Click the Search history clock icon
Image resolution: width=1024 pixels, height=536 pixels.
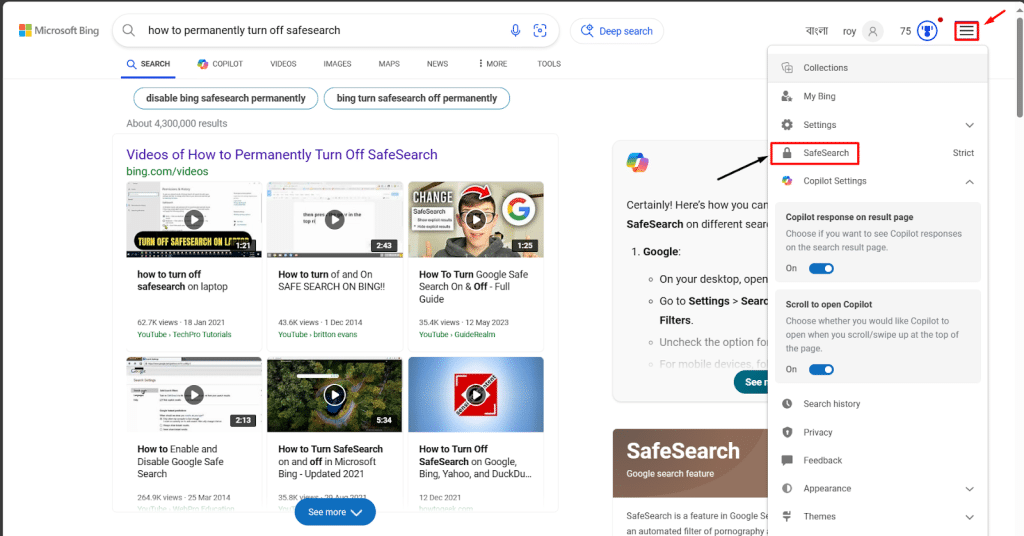coord(787,404)
